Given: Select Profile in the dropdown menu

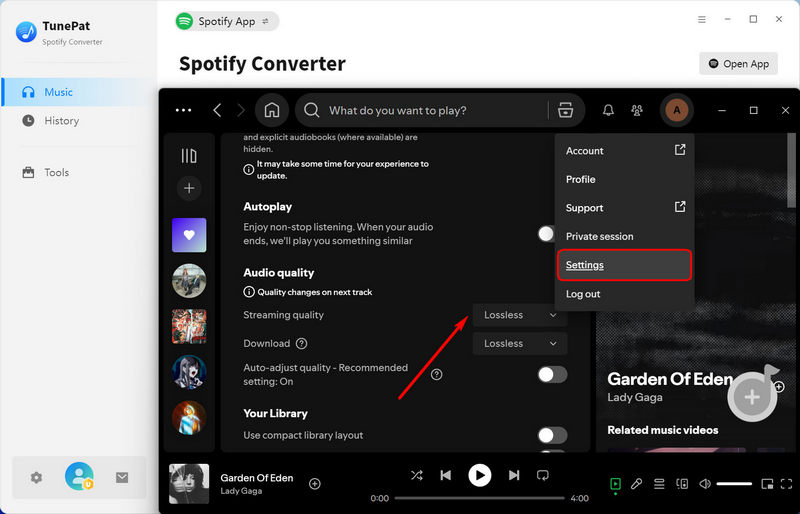Looking at the screenshot, I should tap(625, 179).
